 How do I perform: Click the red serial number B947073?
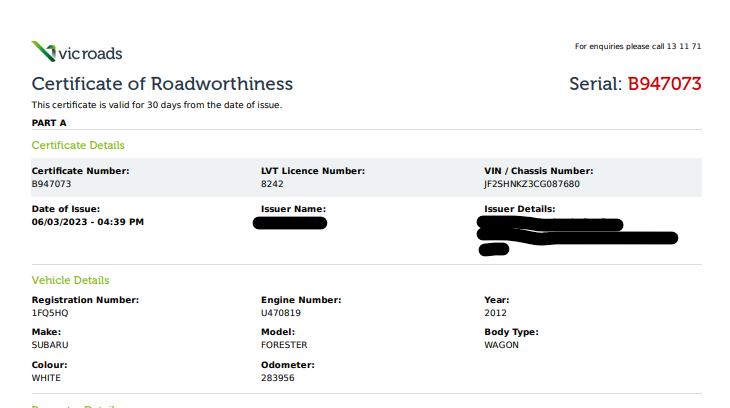tap(664, 84)
